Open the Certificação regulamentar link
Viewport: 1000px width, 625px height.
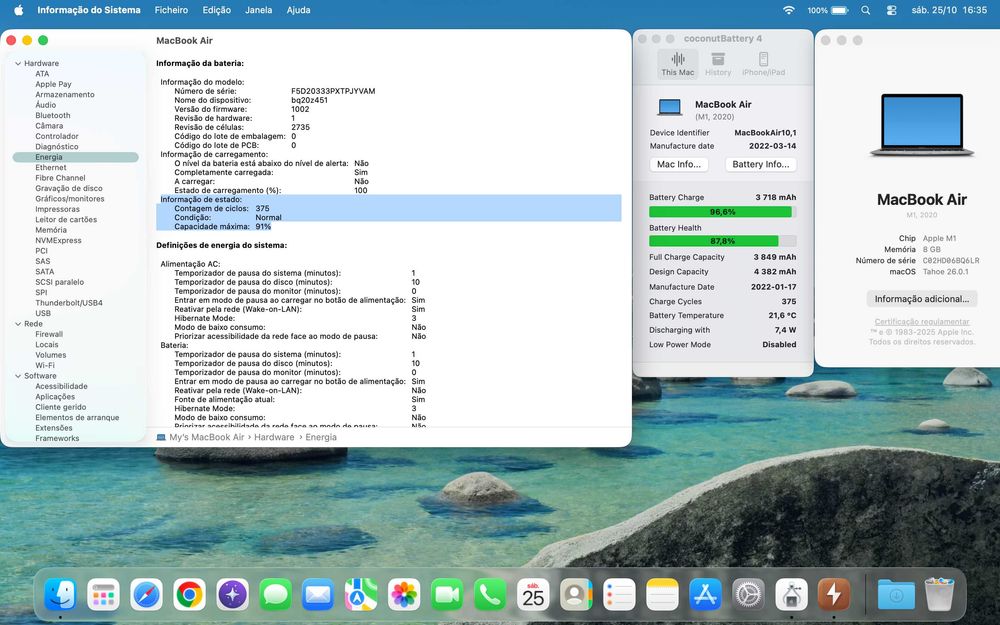pos(922,321)
